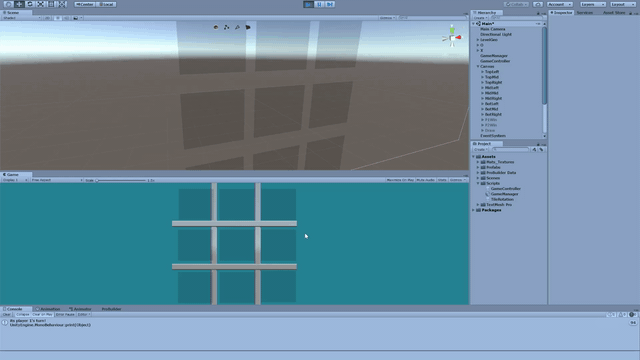Expand the LevelGeo object in Hierarchy
Screen dimensions: 640x360
click(x=478, y=40)
